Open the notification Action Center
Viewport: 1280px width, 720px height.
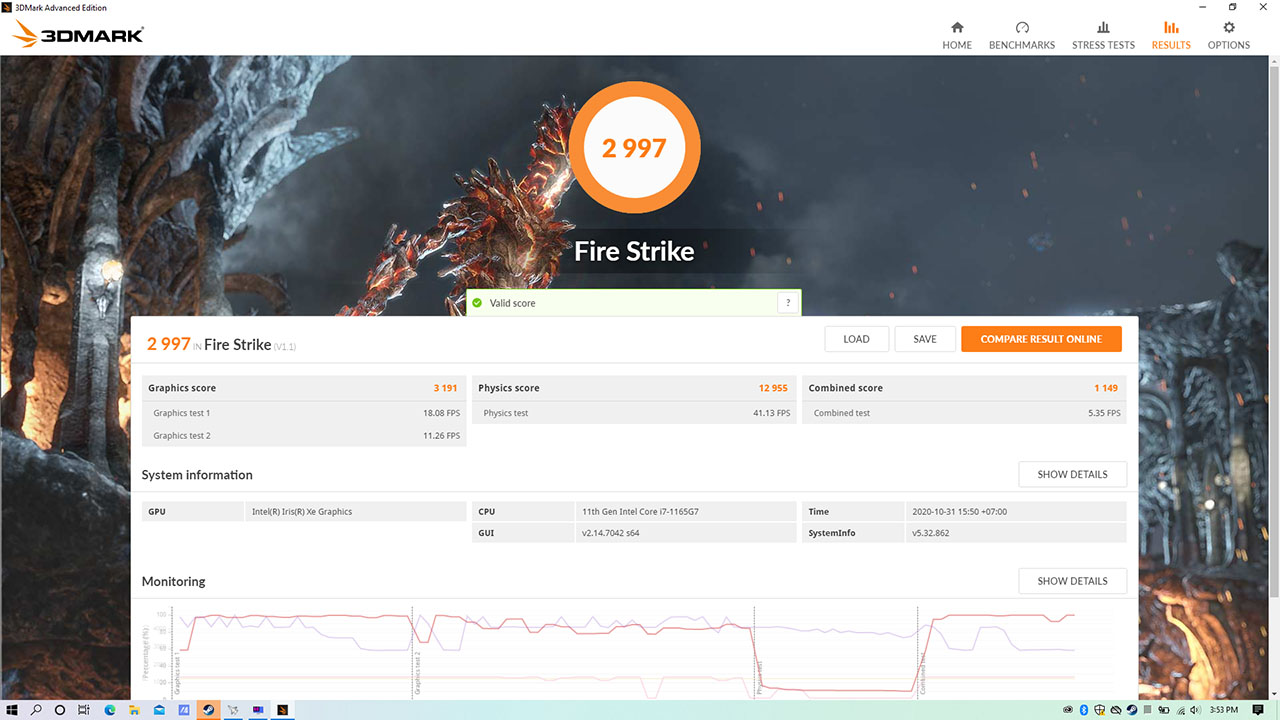pos(1257,710)
